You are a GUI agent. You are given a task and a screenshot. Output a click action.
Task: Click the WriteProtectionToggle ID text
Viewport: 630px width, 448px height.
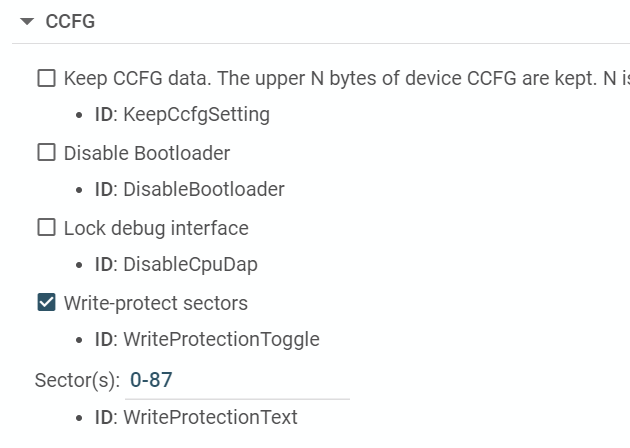[x=221, y=339]
